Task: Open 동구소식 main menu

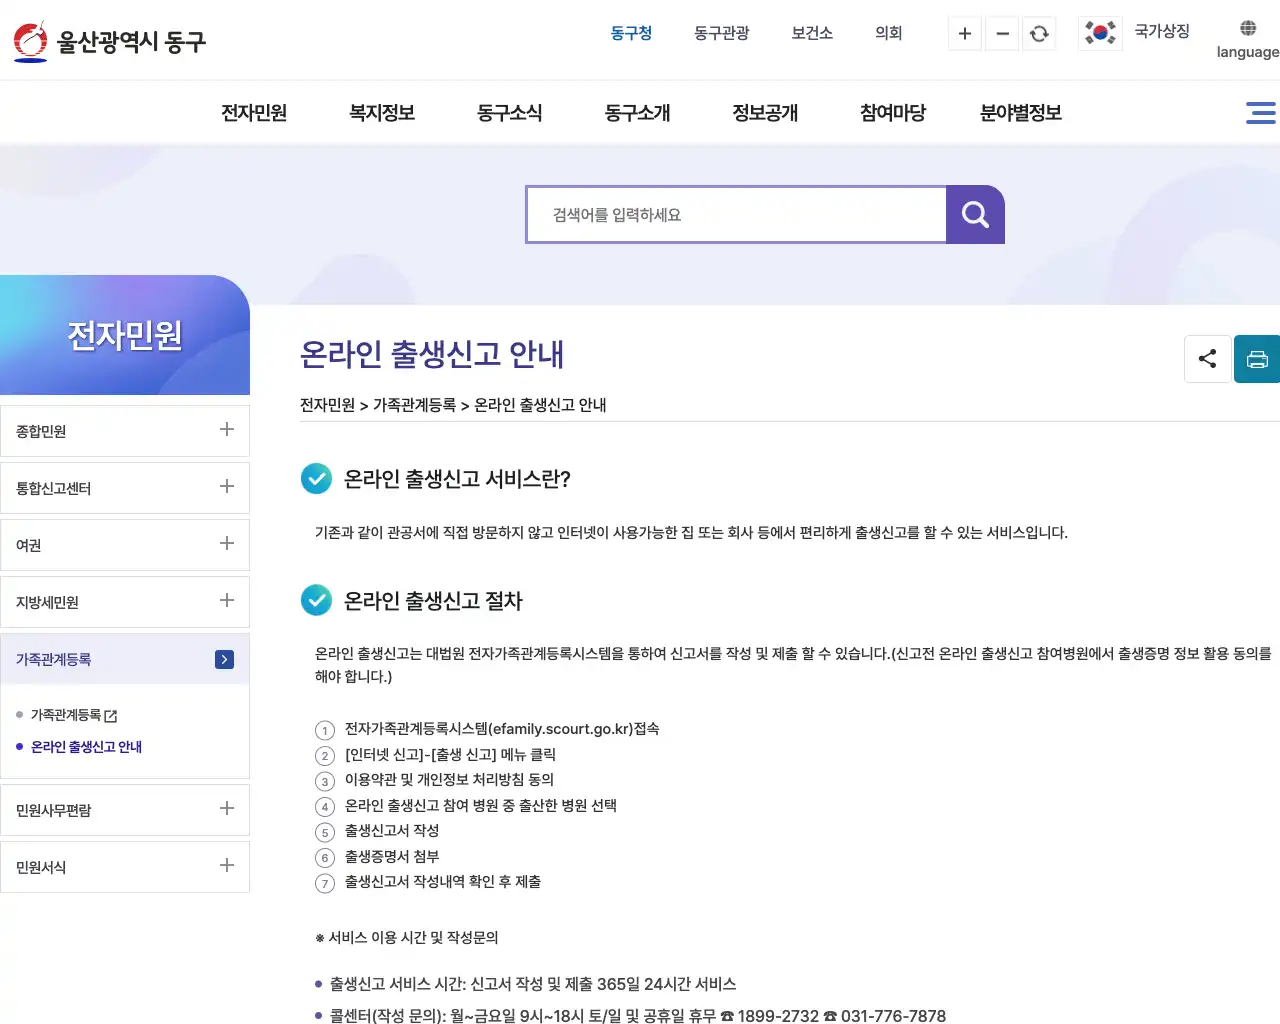Action: coord(510,113)
